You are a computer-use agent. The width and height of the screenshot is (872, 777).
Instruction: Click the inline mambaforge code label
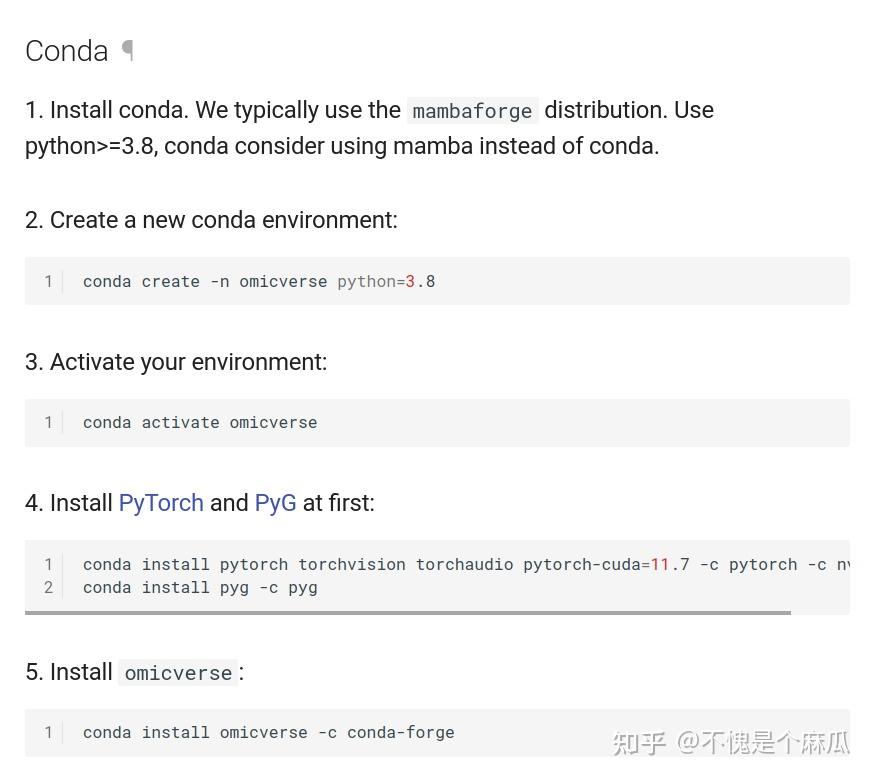point(472,111)
